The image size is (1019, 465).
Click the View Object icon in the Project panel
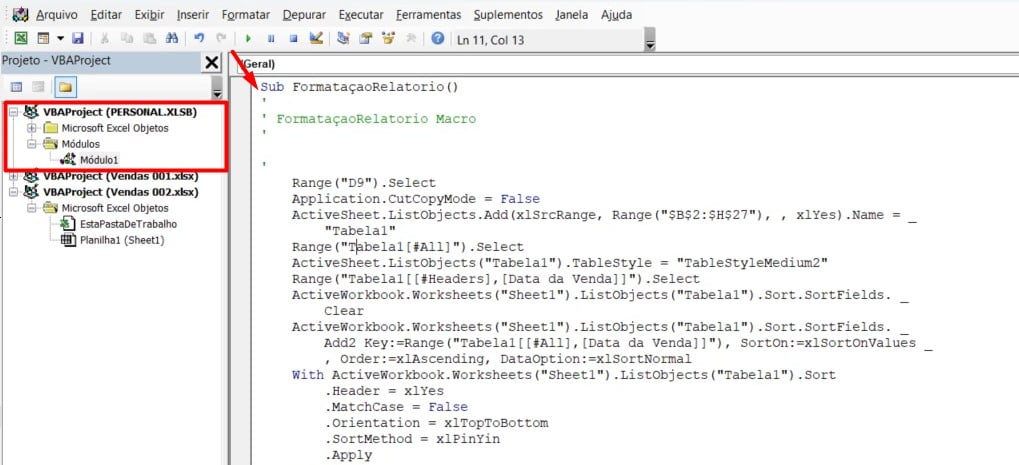coord(38,86)
